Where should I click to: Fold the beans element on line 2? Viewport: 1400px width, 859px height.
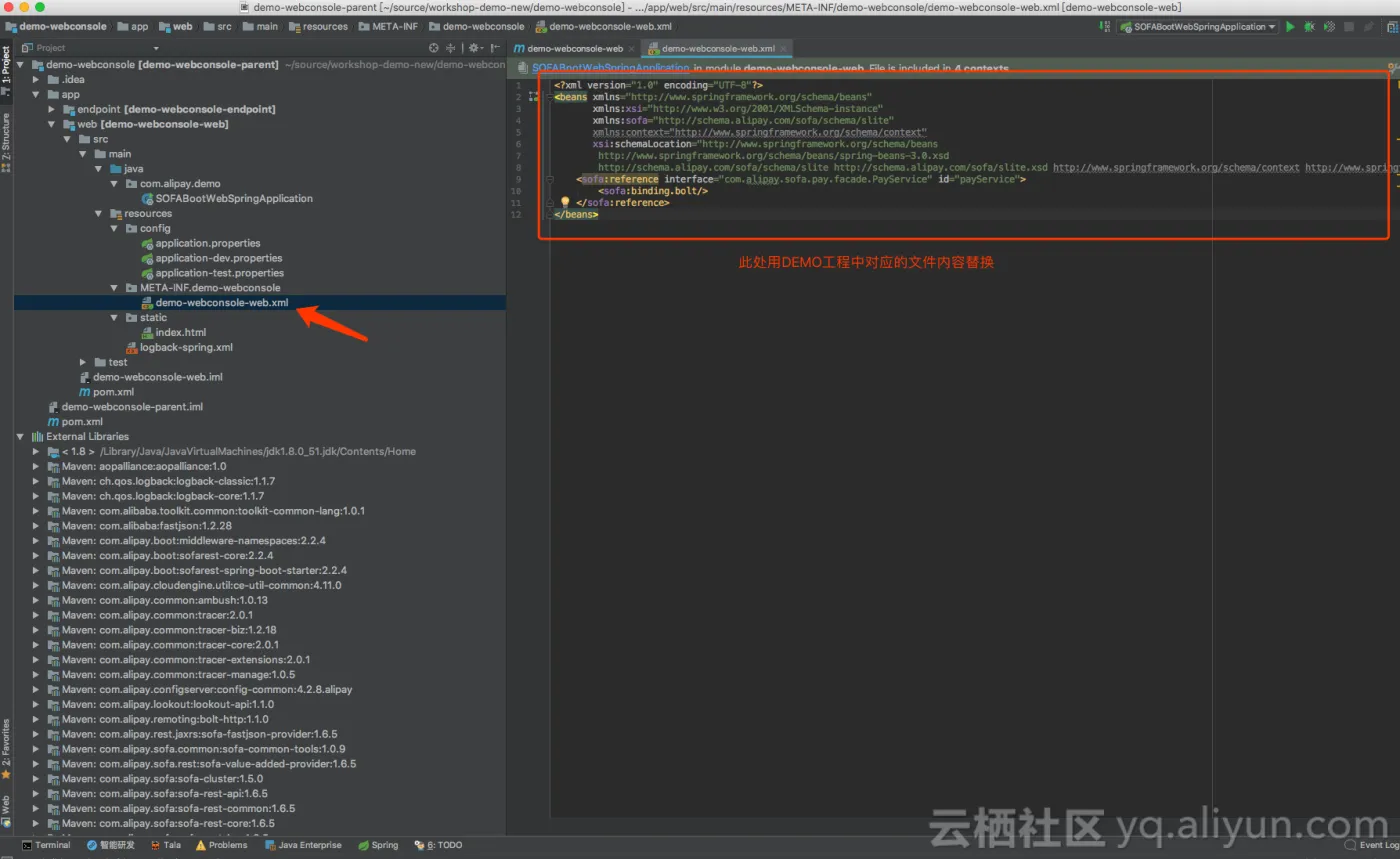click(x=548, y=97)
